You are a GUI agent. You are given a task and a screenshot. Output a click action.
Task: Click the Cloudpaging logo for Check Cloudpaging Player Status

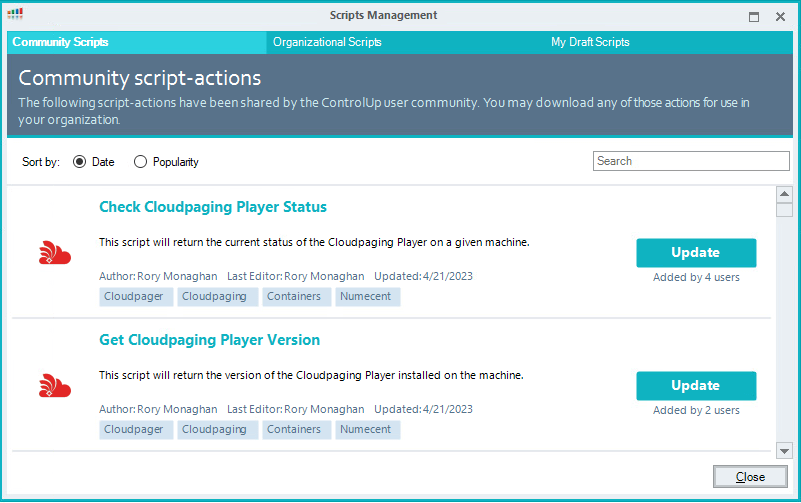pyautogui.click(x=55, y=252)
